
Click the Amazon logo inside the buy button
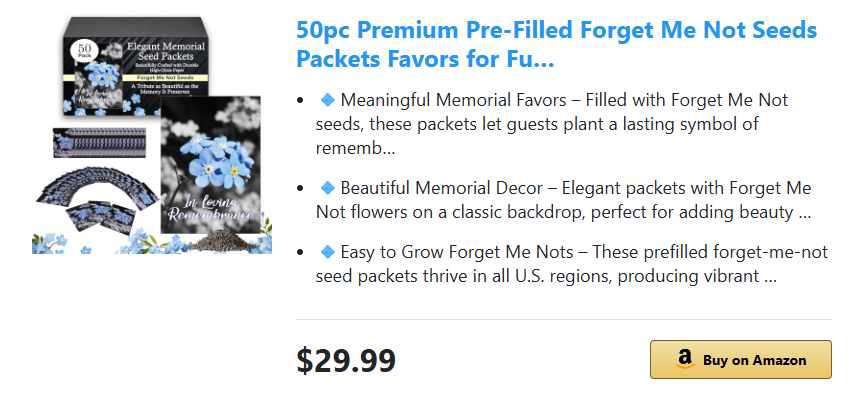684,360
